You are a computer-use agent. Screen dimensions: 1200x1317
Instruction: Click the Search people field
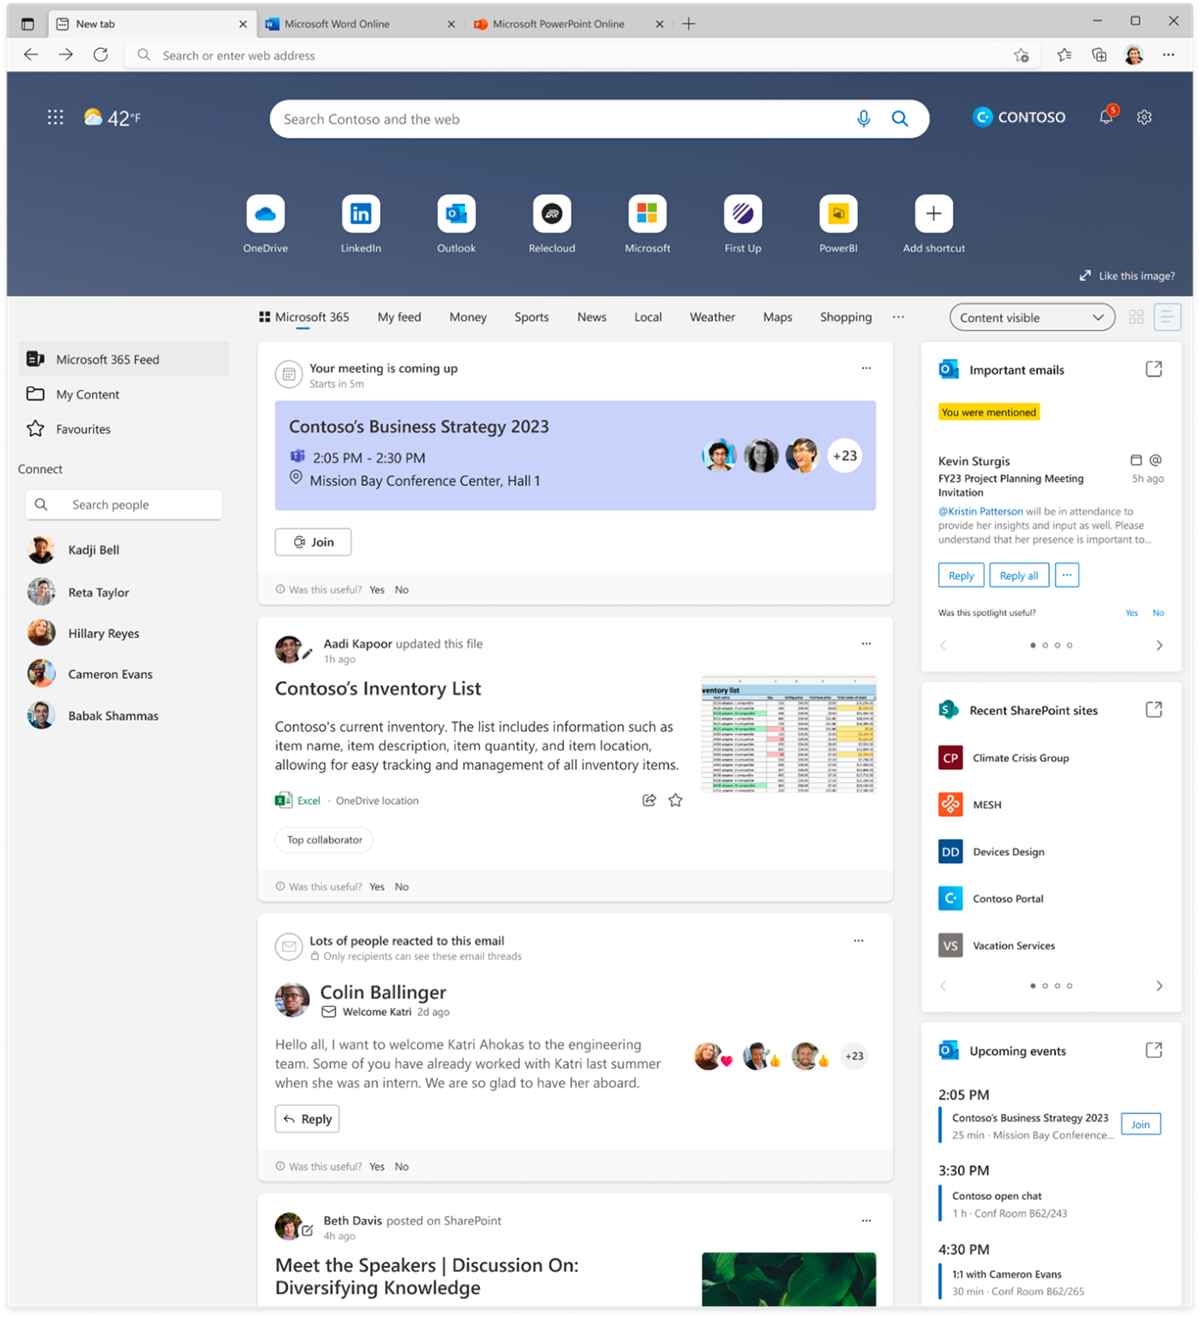click(x=123, y=505)
